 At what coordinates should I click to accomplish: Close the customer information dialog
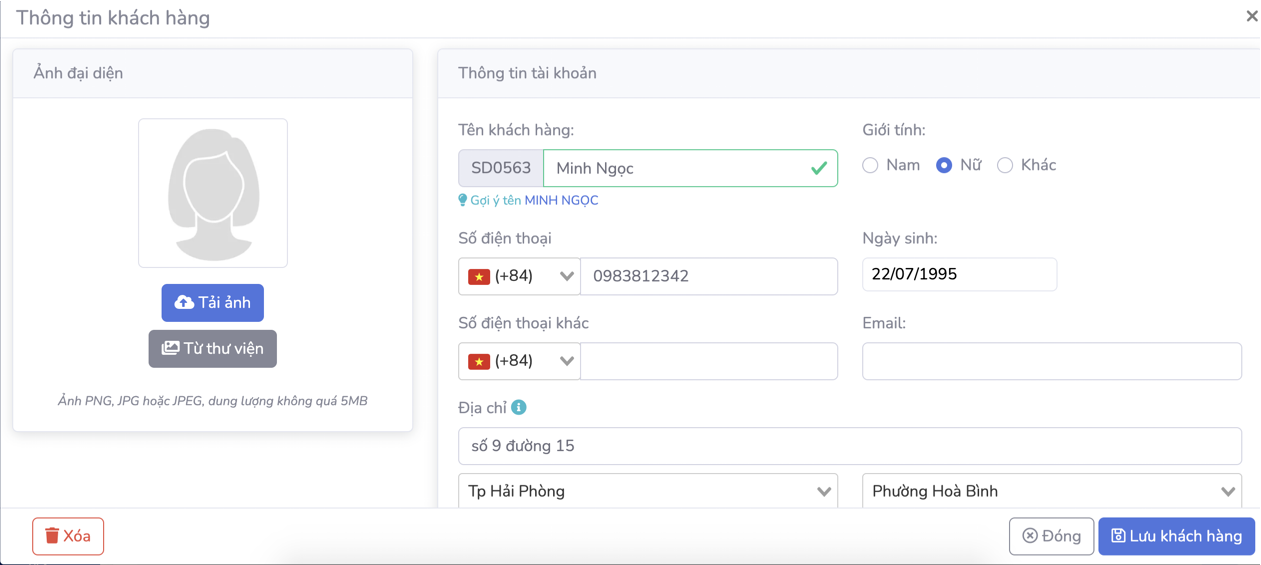(1251, 17)
